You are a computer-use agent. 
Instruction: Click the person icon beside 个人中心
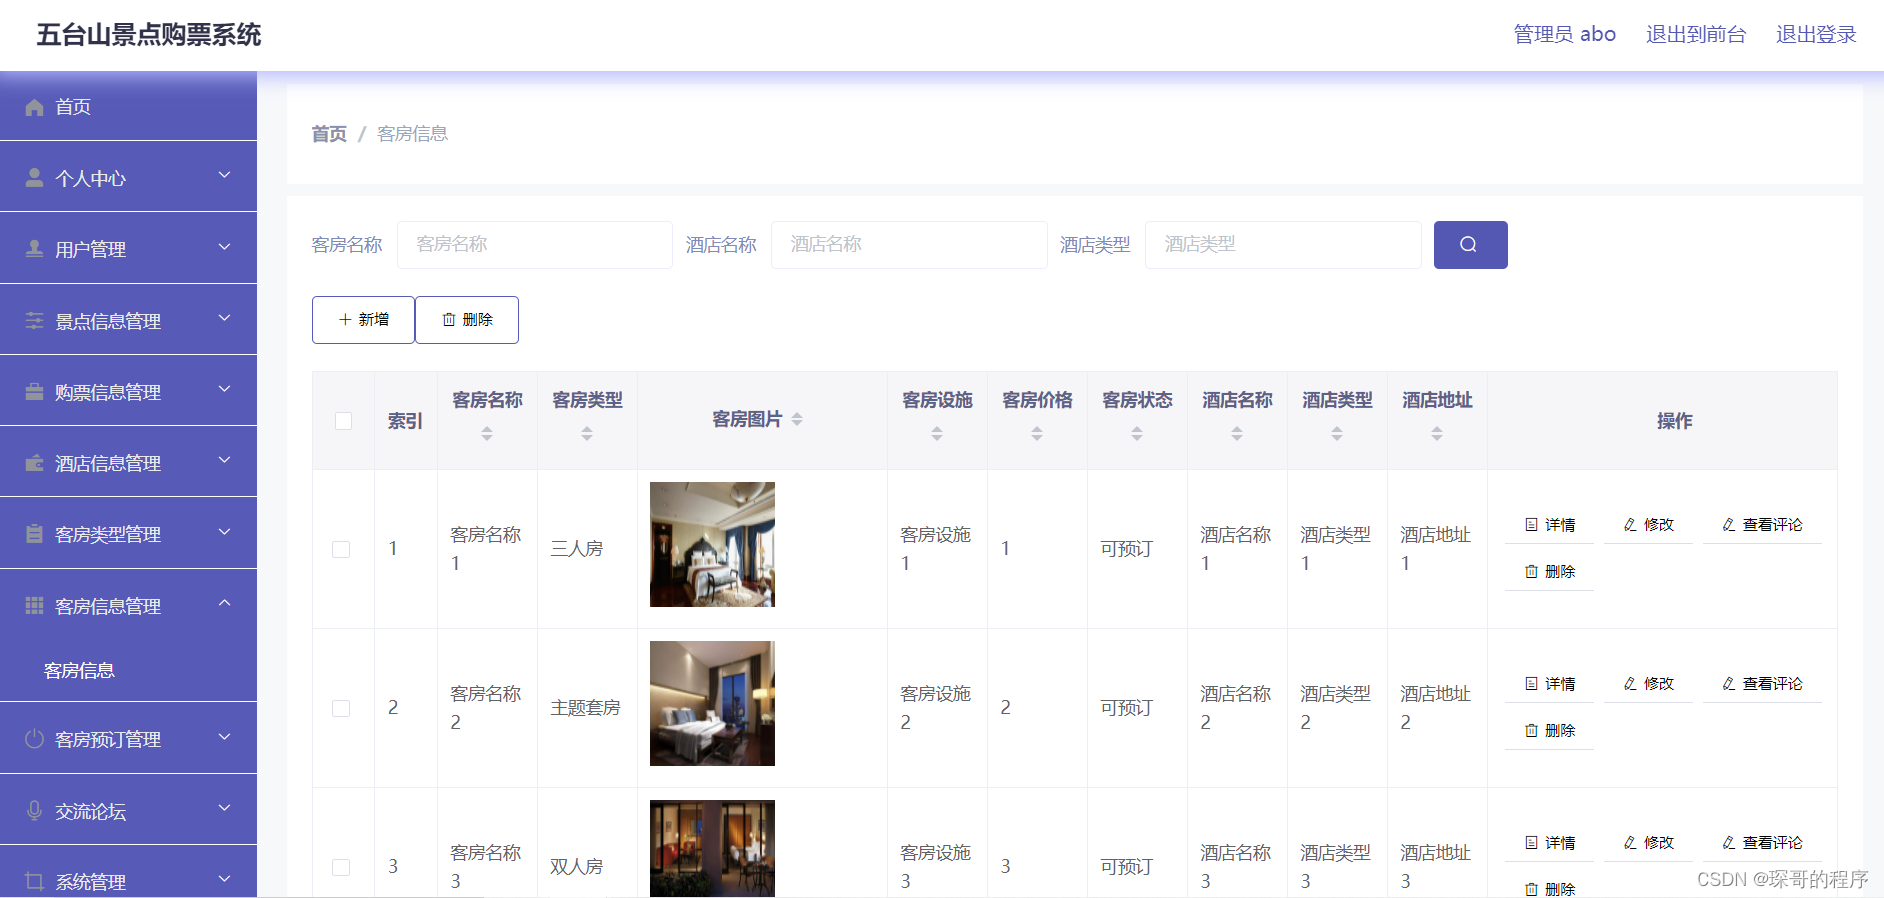click(34, 178)
